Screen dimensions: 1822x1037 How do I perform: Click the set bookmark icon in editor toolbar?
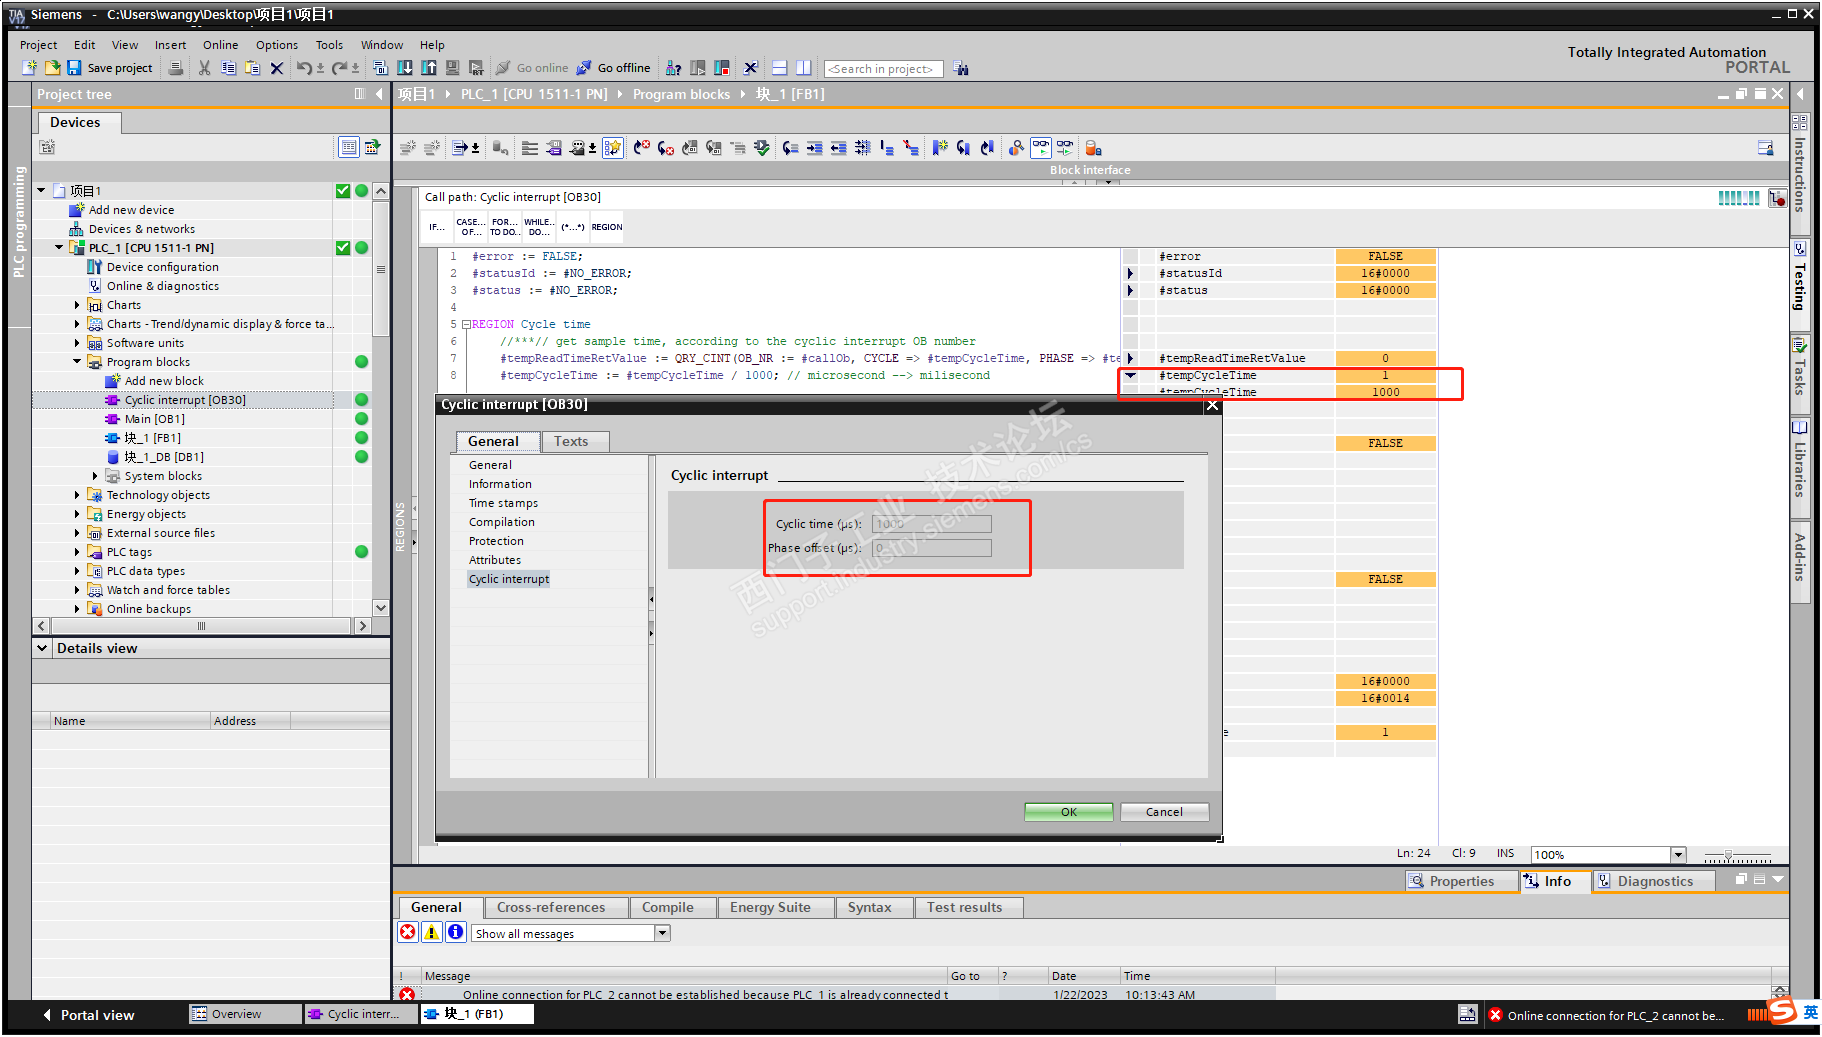tap(940, 148)
